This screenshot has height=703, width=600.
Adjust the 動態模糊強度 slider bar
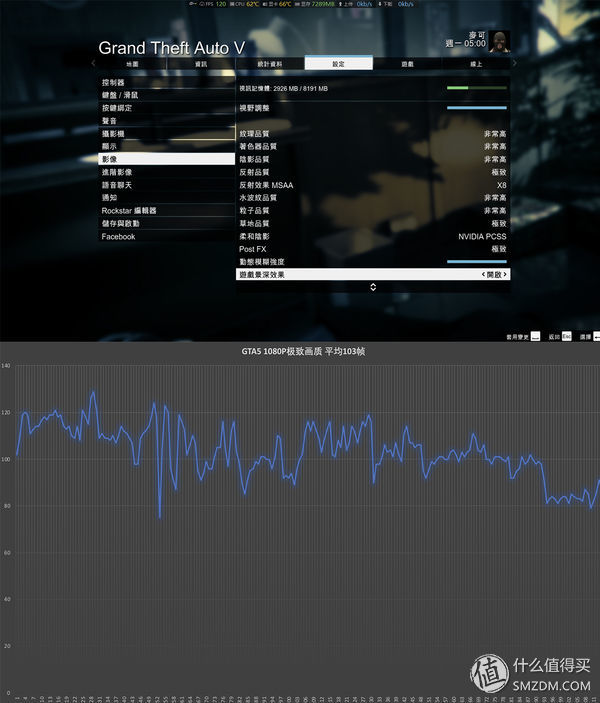click(477, 261)
